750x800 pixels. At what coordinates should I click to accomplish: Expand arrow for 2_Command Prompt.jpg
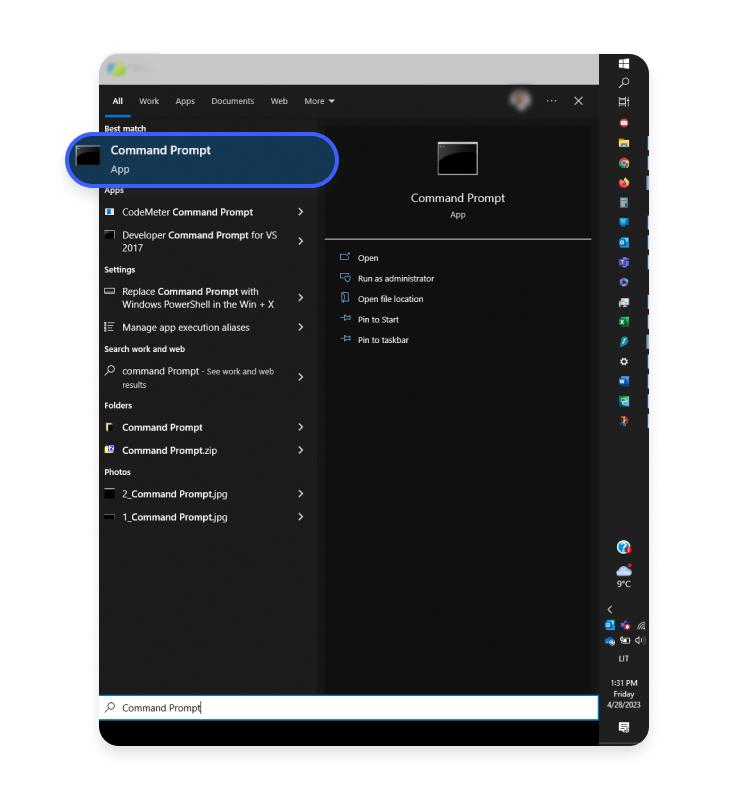tap(301, 494)
